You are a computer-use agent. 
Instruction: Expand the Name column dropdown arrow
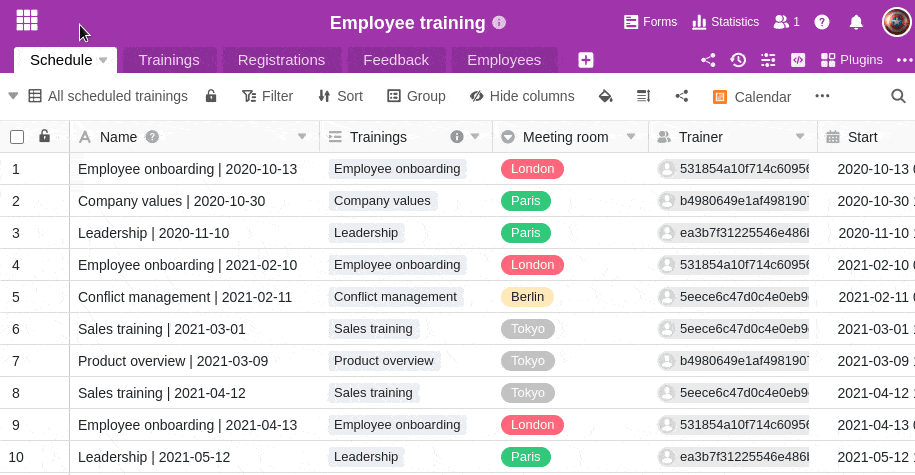point(302,137)
